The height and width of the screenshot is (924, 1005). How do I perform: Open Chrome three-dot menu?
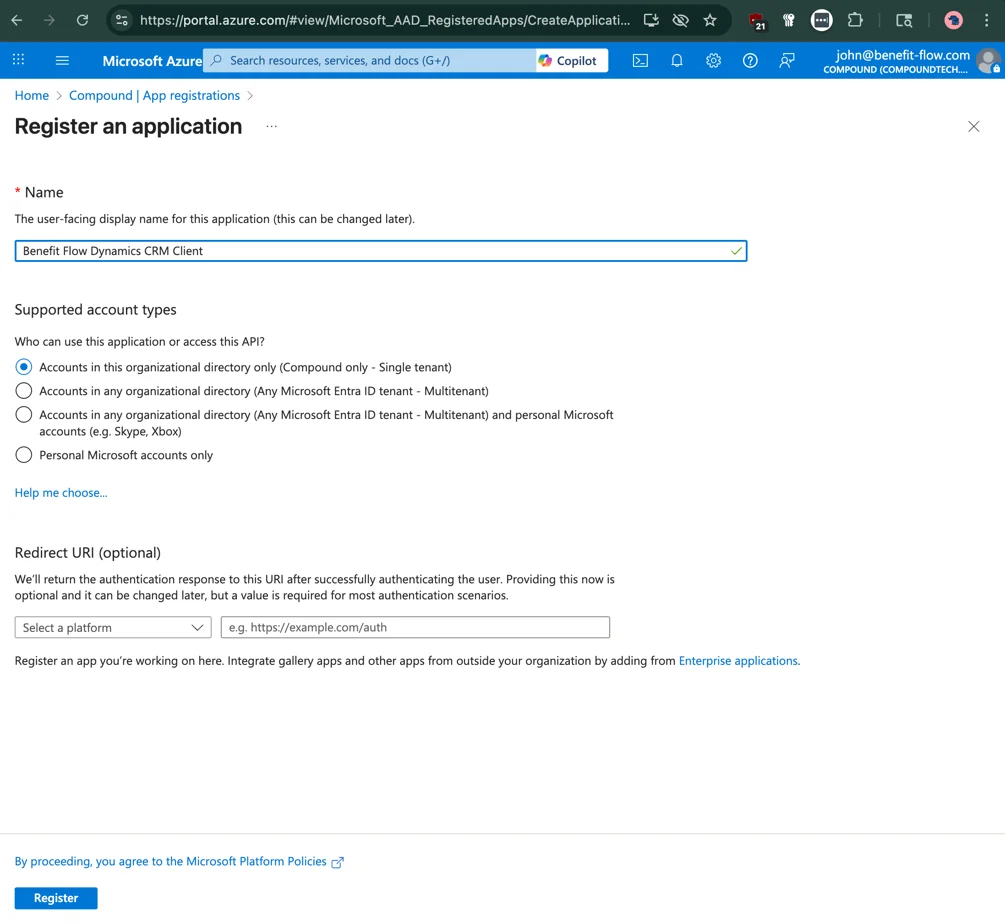[986, 21]
